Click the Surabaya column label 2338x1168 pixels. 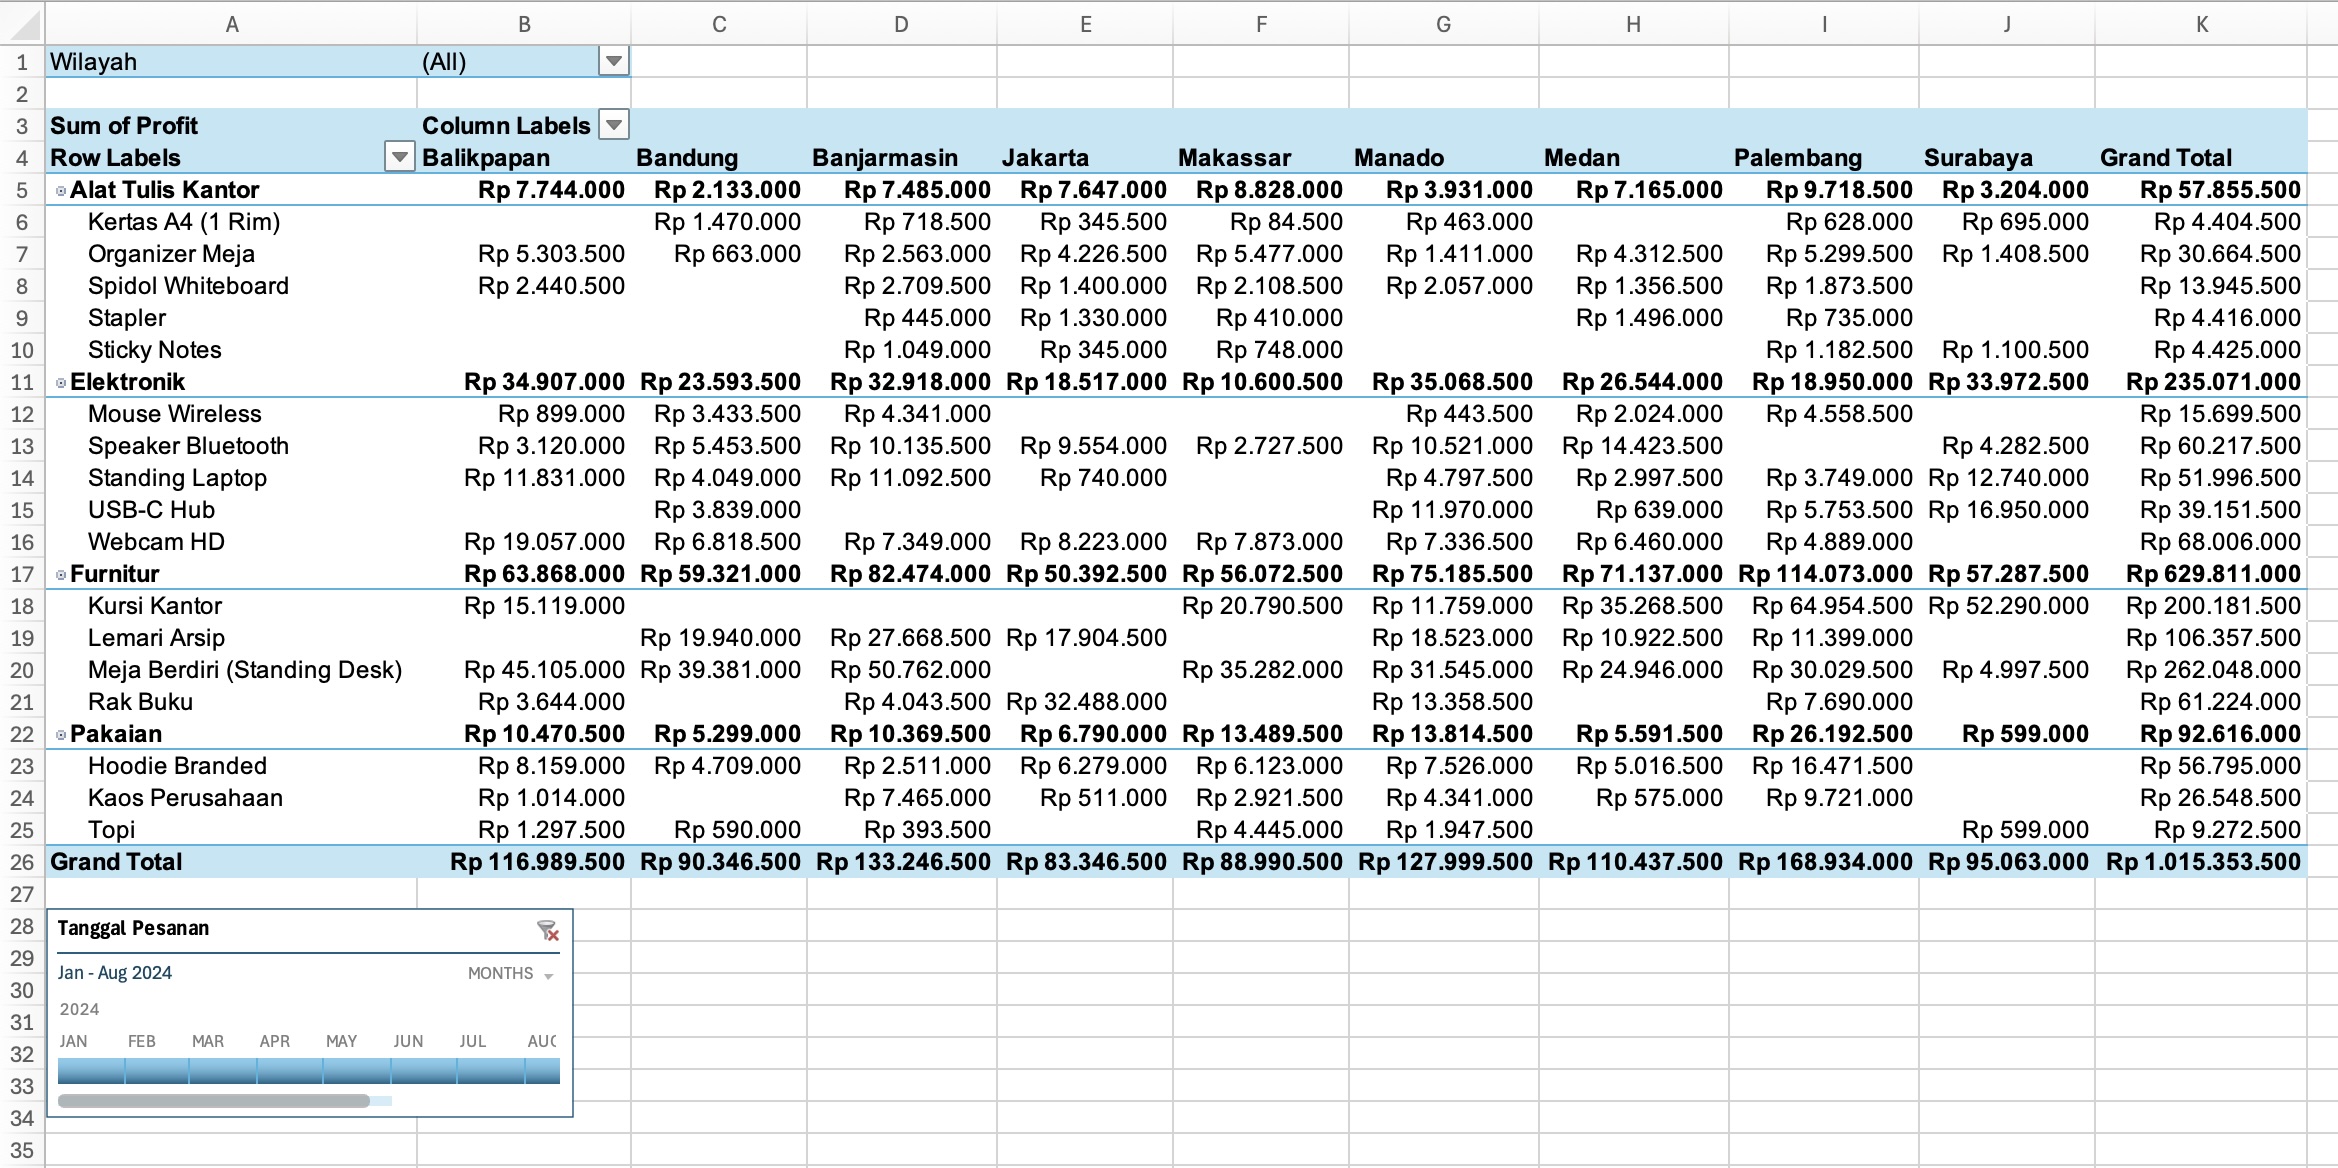tap(1978, 158)
